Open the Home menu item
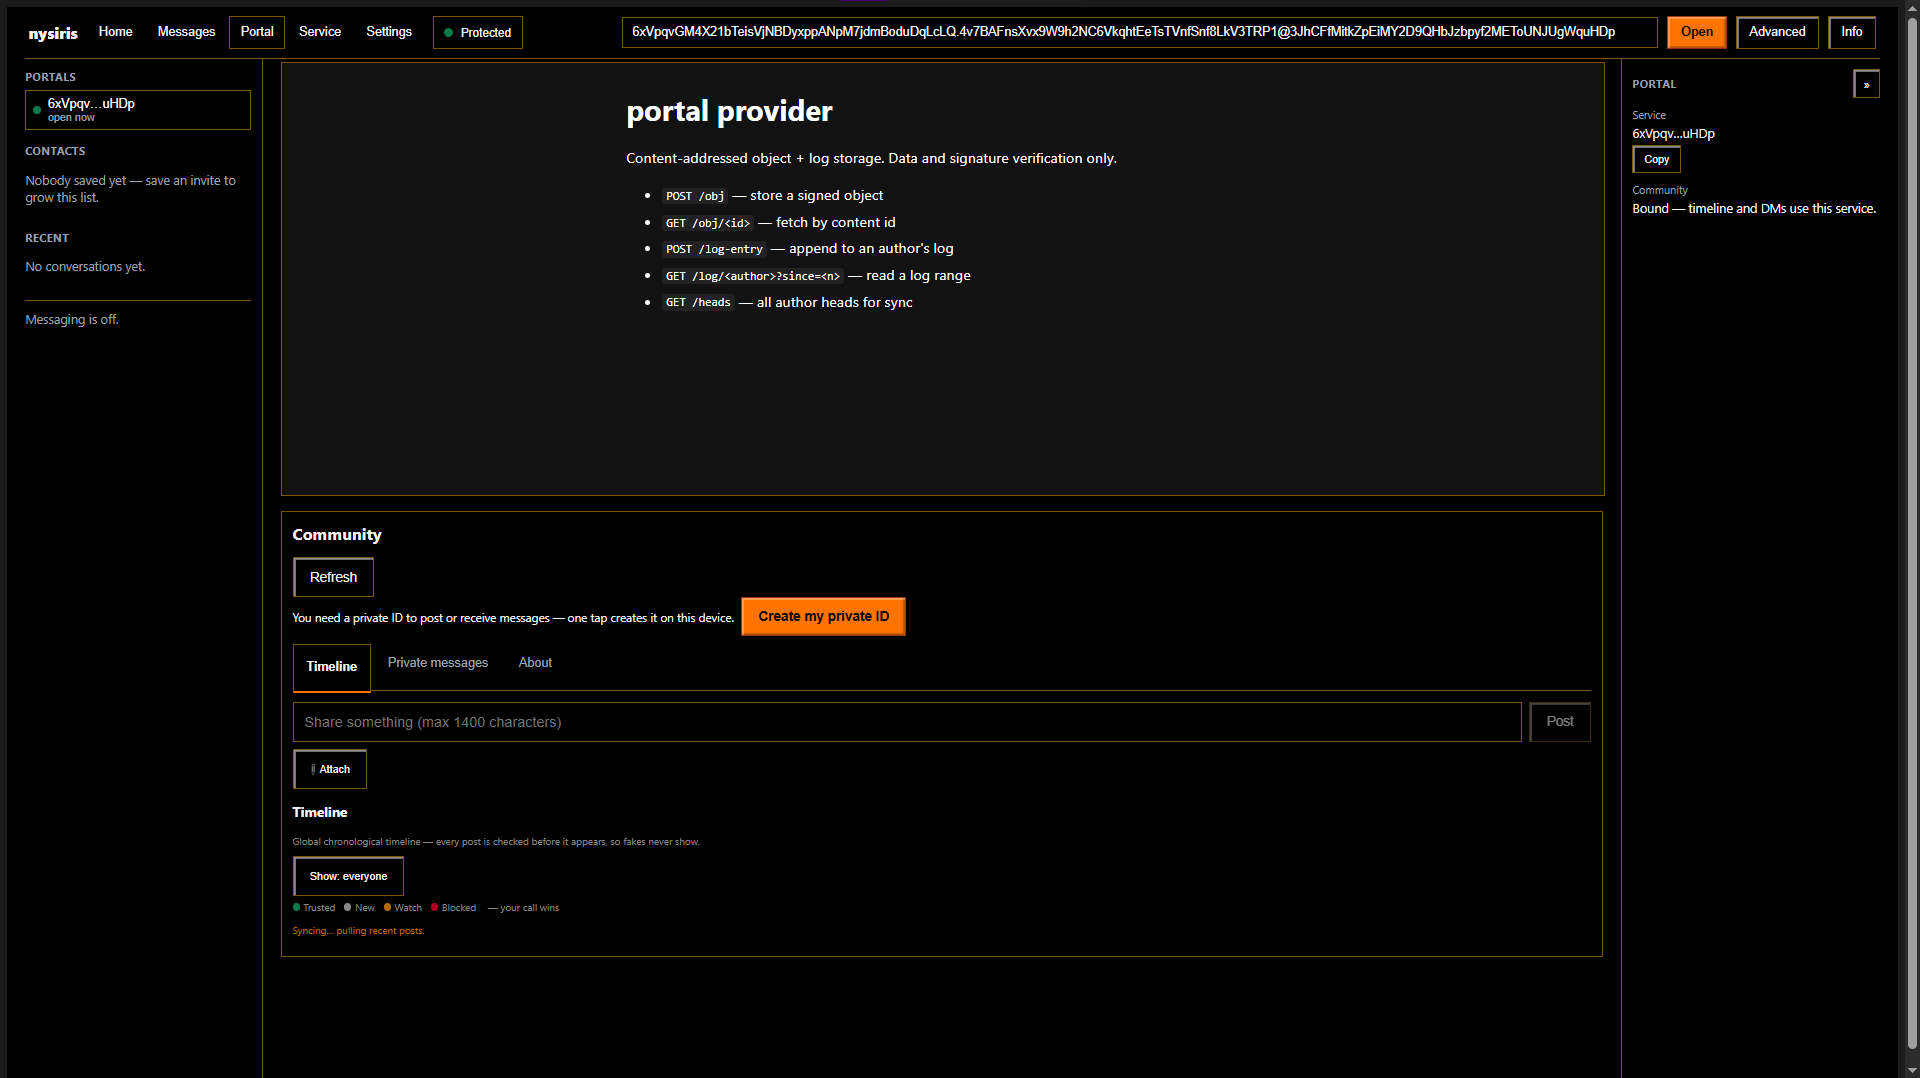Image resolution: width=1920 pixels, height=1078 pixels. coord(116,32)
